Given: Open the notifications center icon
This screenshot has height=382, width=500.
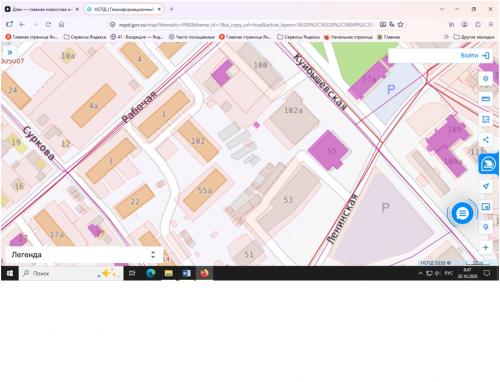Looking at the screenshot, I should (x=487, y=273).
